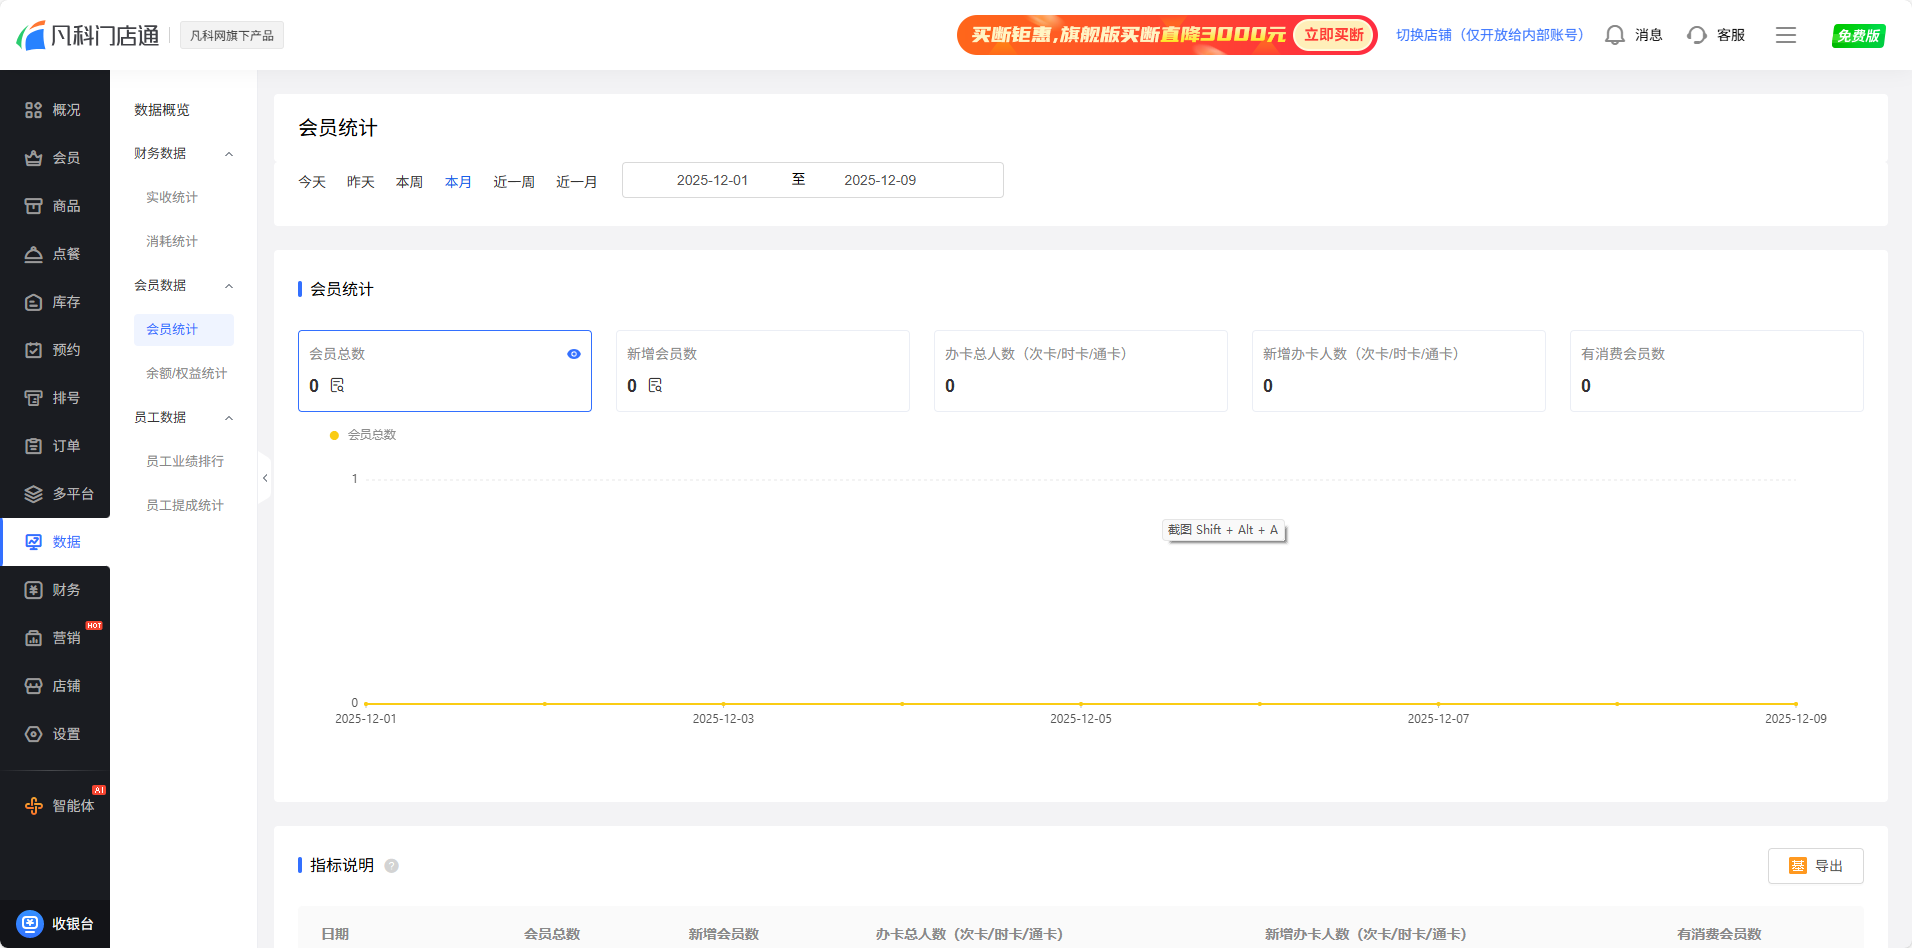Click the 营销 icon with HOT badge

coord(55,637)
